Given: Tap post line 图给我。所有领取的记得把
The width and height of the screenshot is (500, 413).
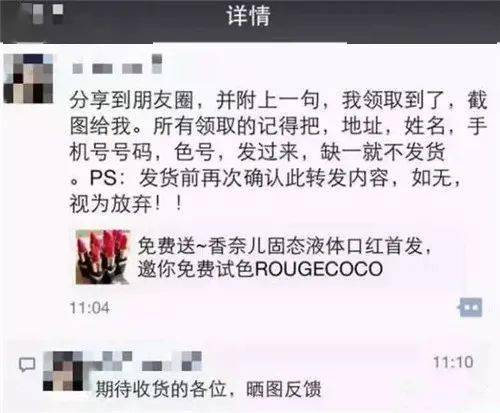Looking at the screenshot, I should (278, 126).
